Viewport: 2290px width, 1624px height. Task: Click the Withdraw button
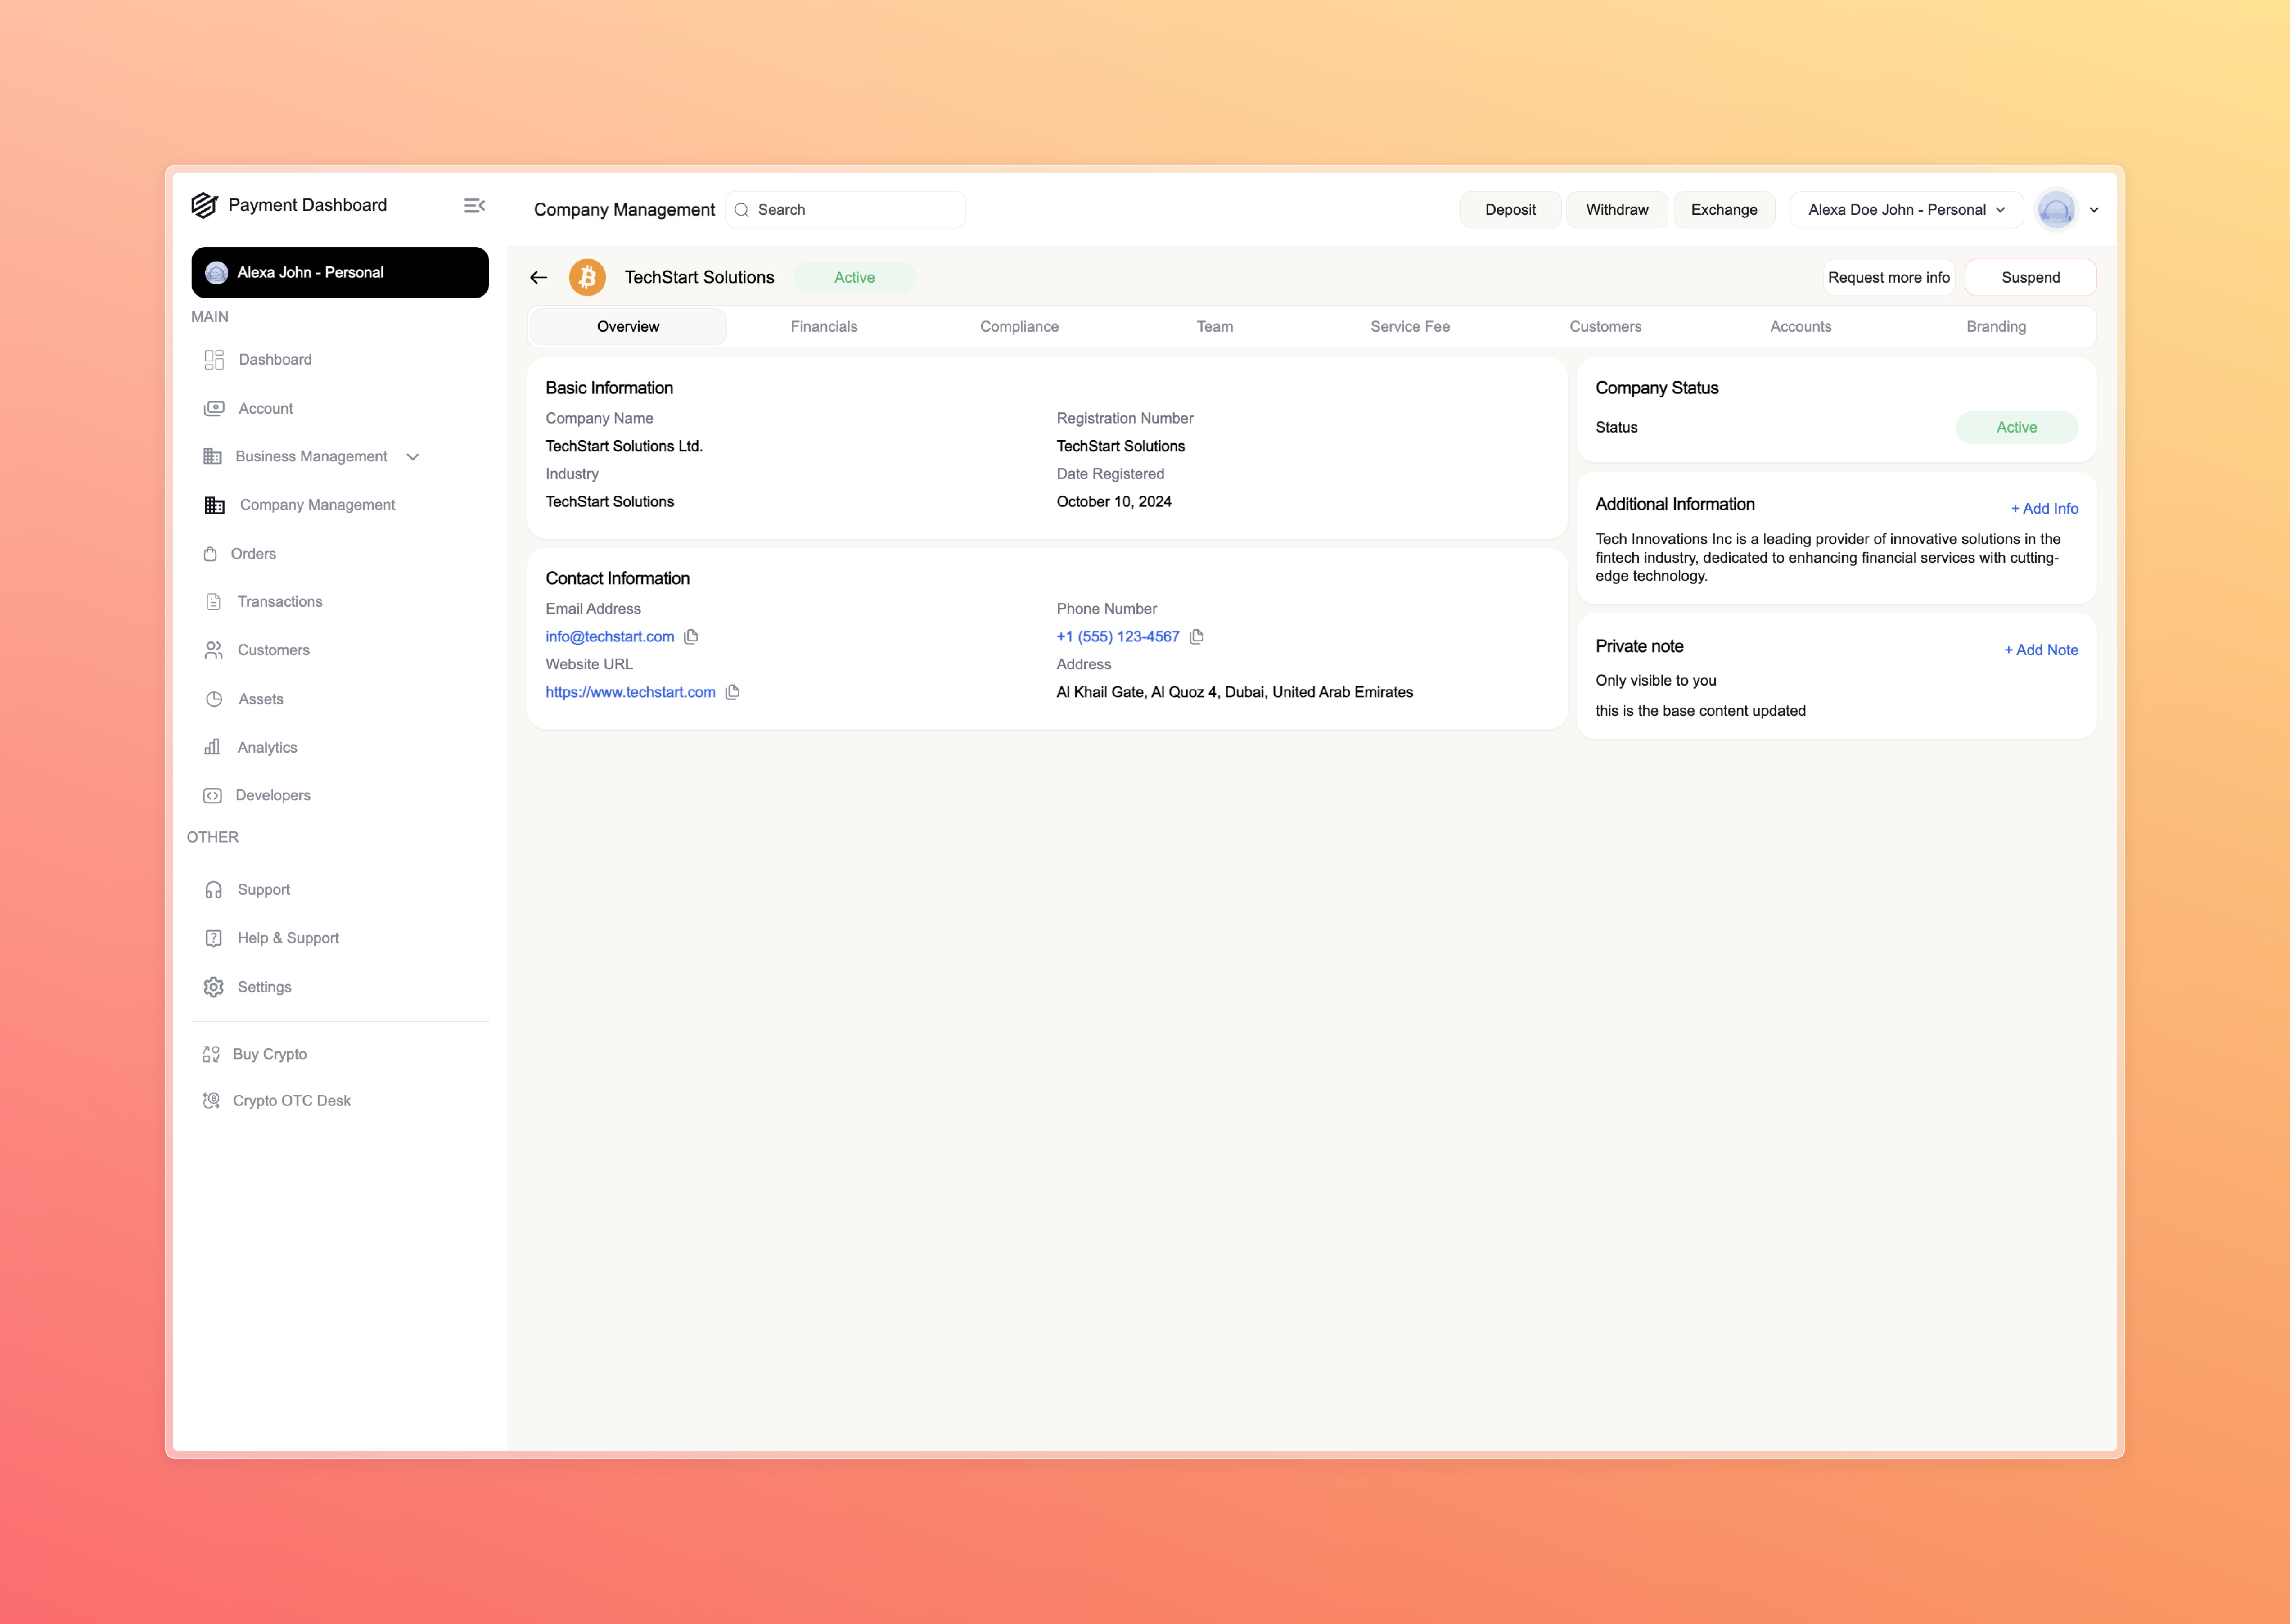point(1617,210)
